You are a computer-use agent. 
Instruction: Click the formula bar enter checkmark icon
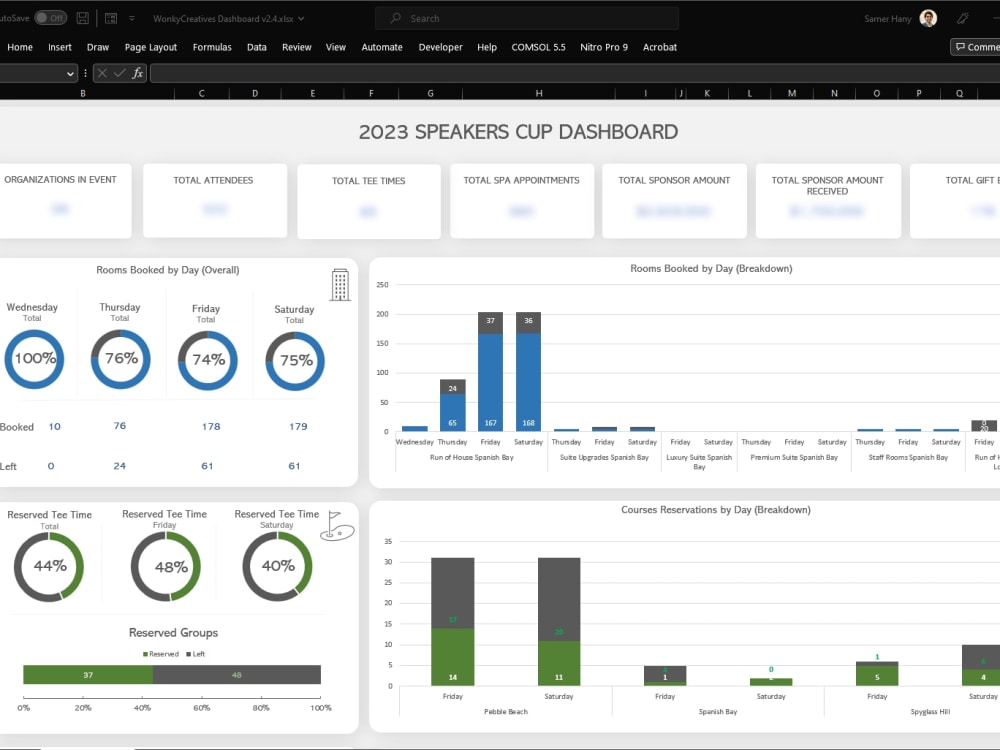(x=119, y=73)
